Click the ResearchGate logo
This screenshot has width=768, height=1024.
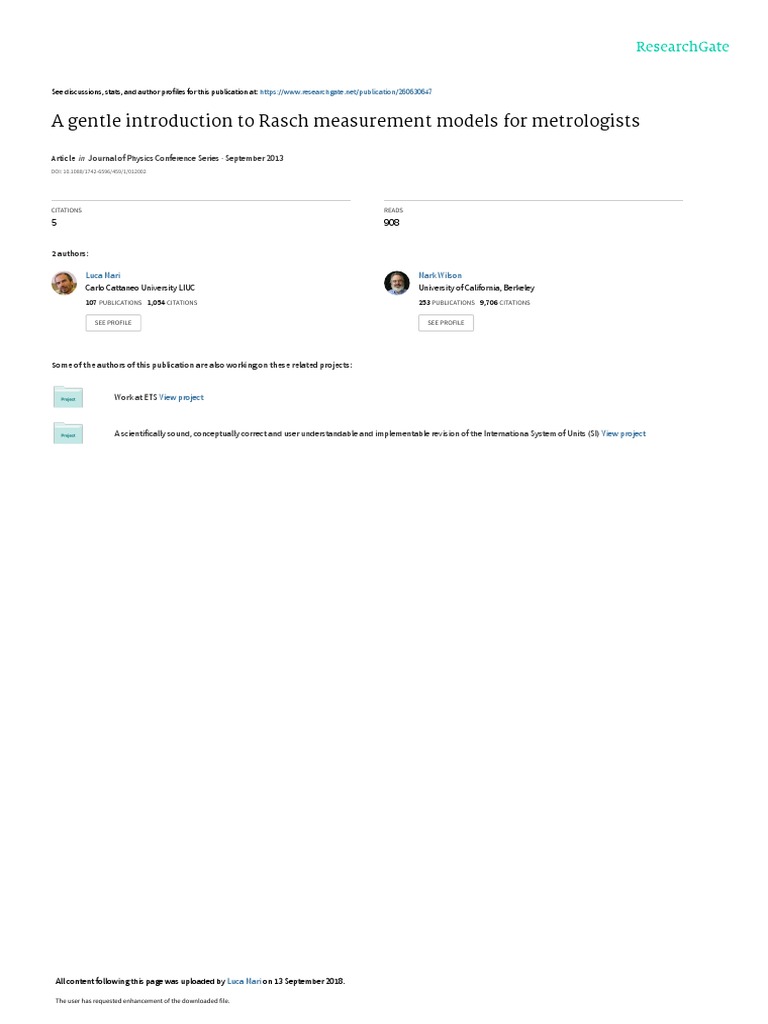click(682, 47)
